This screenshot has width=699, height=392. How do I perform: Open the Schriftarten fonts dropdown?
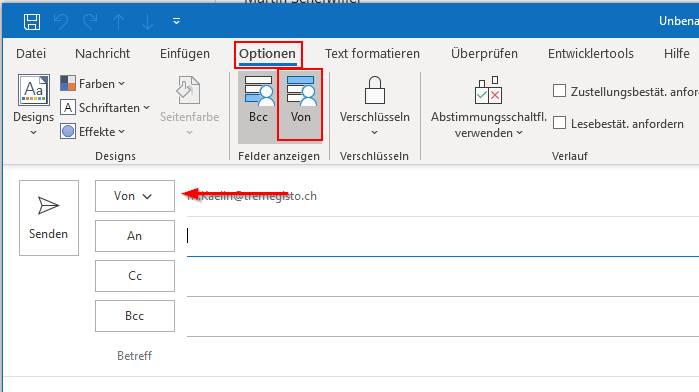(x=105, y=107)
